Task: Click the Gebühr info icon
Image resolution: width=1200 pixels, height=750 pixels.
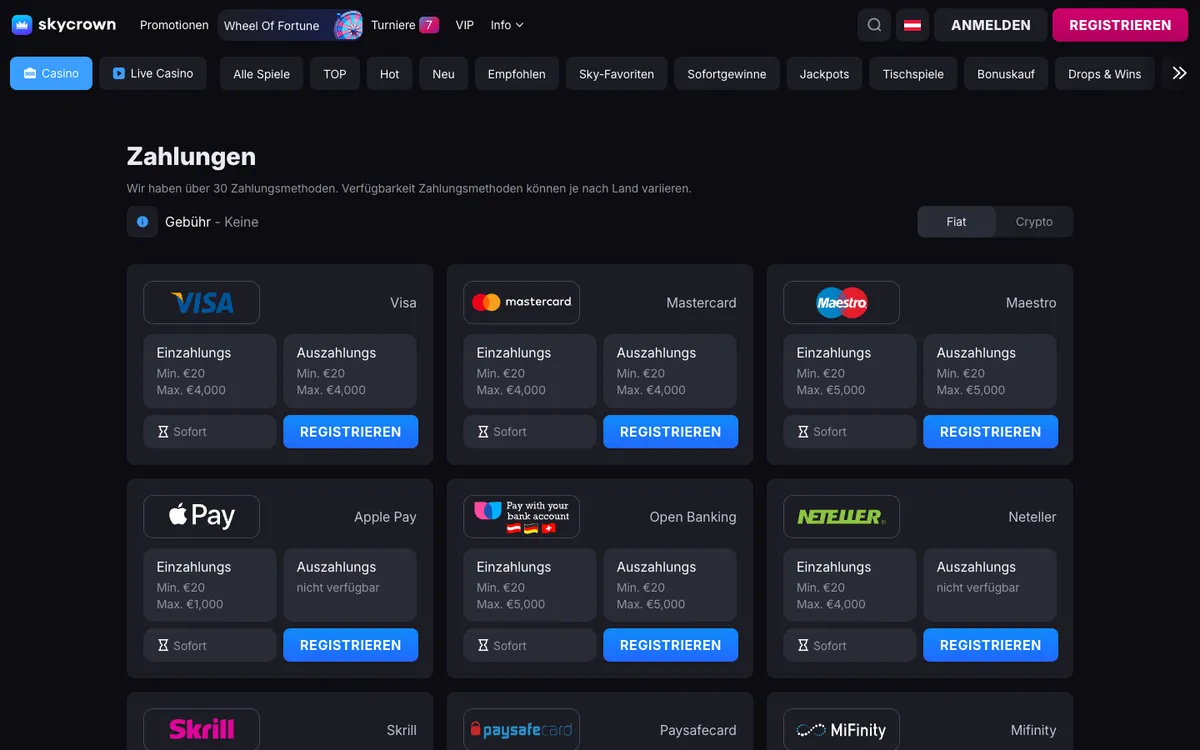Action: pos(142,222)
